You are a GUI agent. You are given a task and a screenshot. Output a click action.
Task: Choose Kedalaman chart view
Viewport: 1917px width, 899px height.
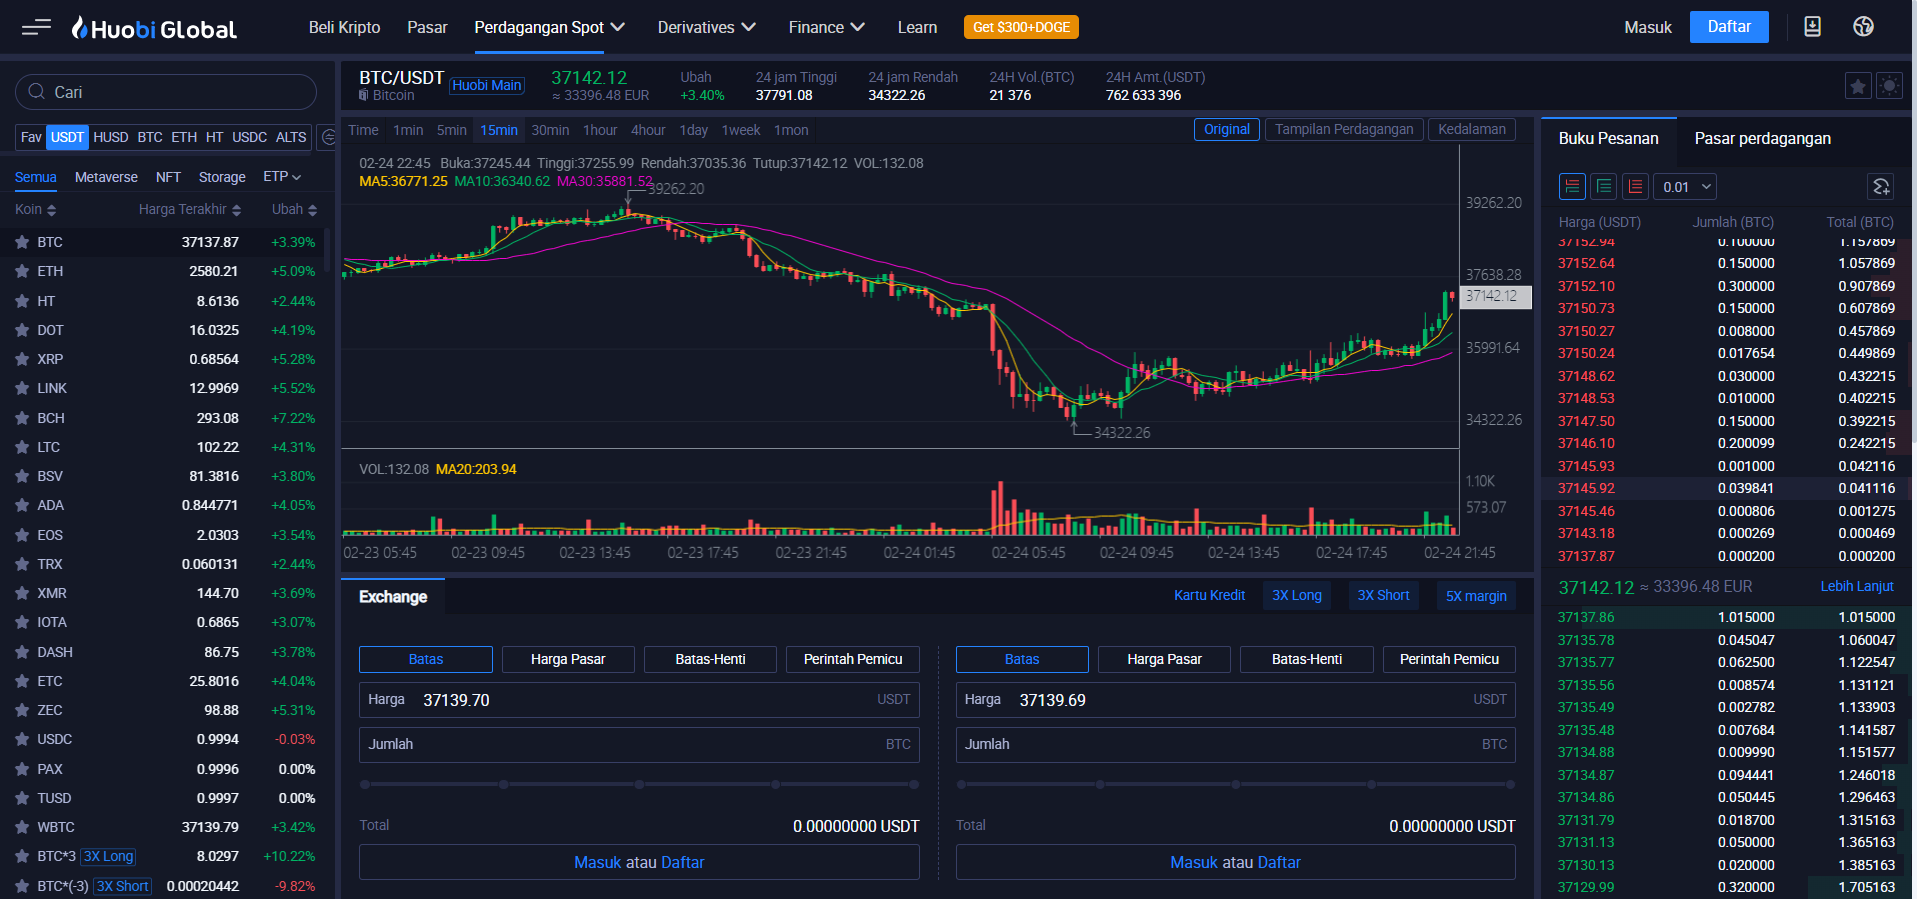[1471, 129]
